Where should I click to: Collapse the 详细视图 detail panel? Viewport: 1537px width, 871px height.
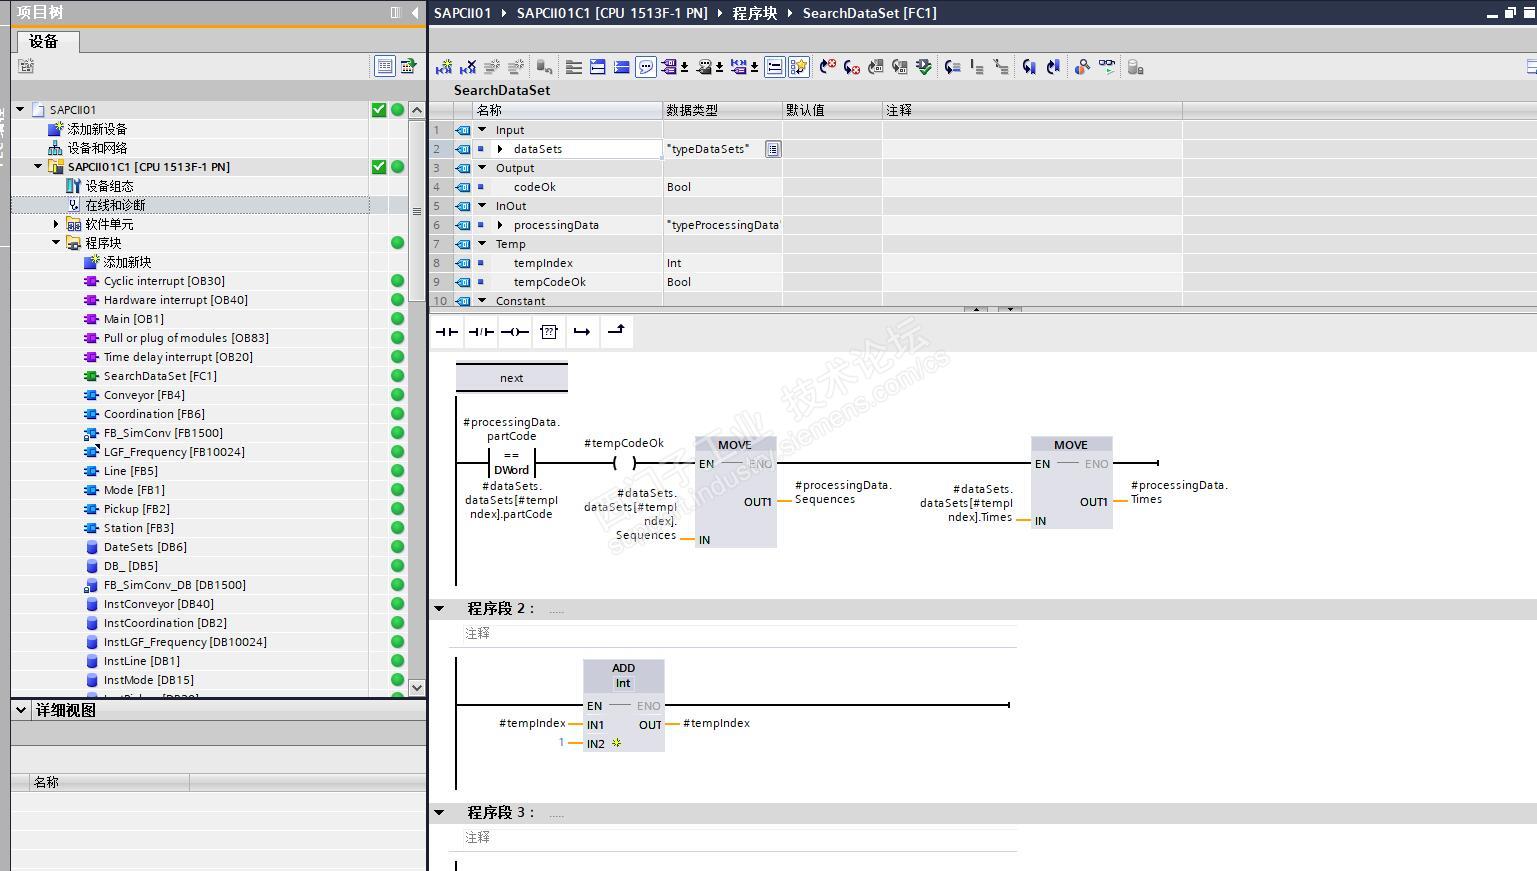click(20, 710)
